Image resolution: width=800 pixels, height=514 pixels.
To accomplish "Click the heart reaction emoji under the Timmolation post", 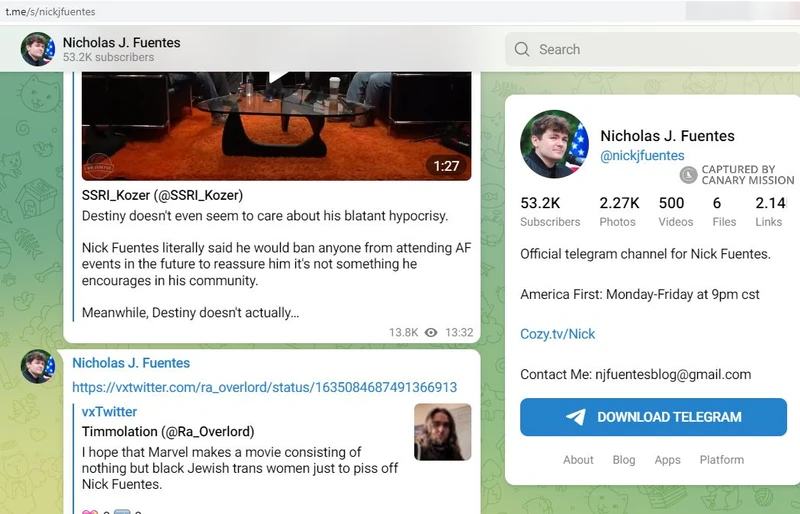I will (90, 511).
